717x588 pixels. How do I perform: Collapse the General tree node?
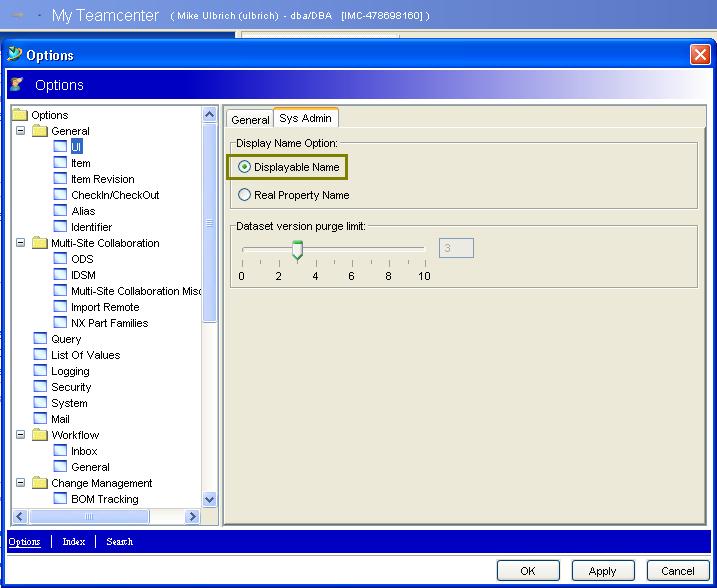[21, 131]
